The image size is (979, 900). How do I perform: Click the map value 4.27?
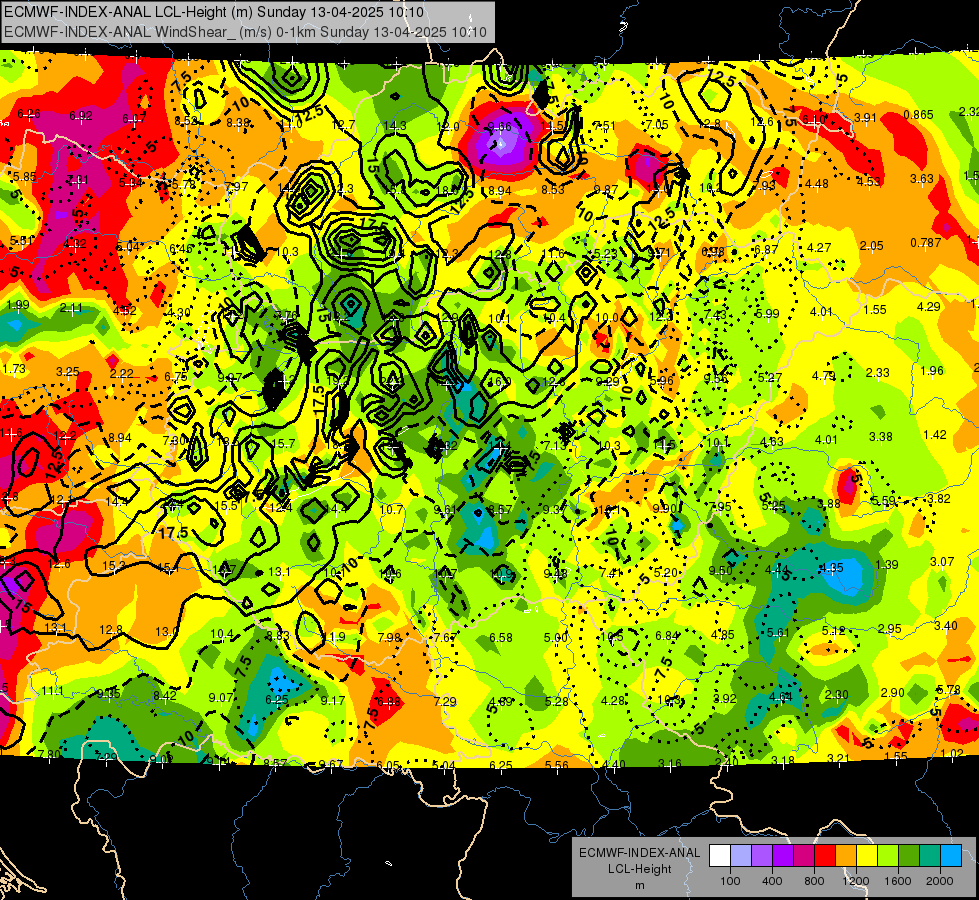tap(819, 247)
